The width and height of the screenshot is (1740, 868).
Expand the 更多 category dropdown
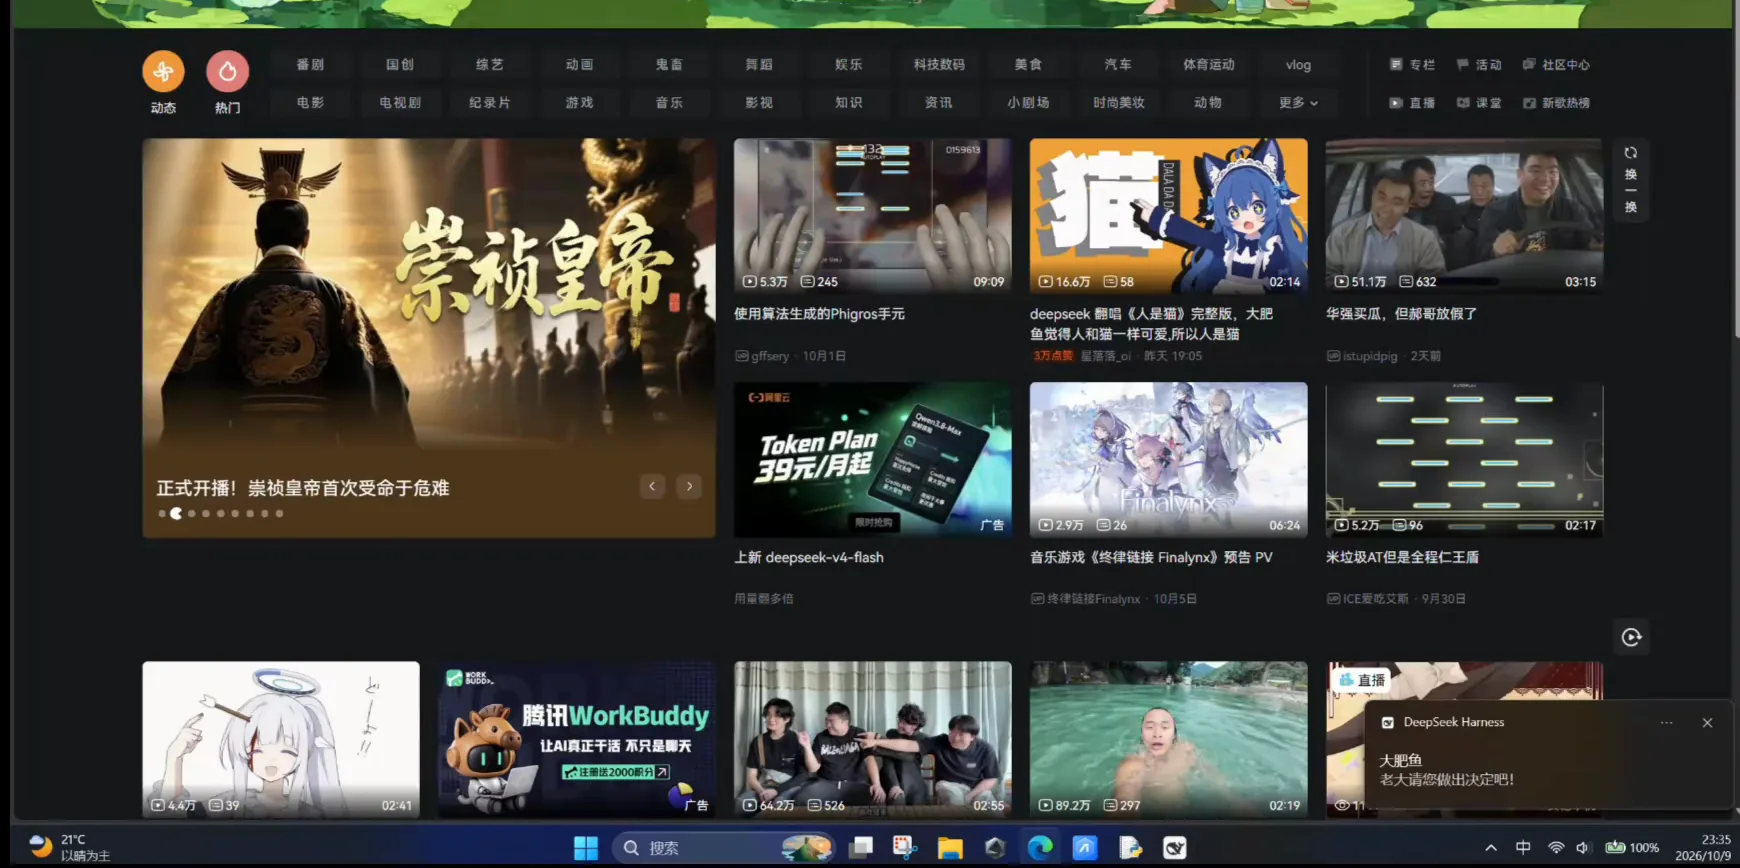click(x=1298, y=103)
